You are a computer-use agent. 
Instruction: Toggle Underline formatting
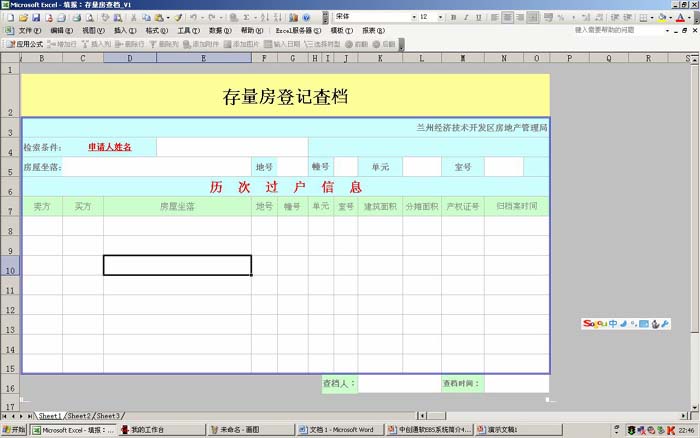(480, 18)
